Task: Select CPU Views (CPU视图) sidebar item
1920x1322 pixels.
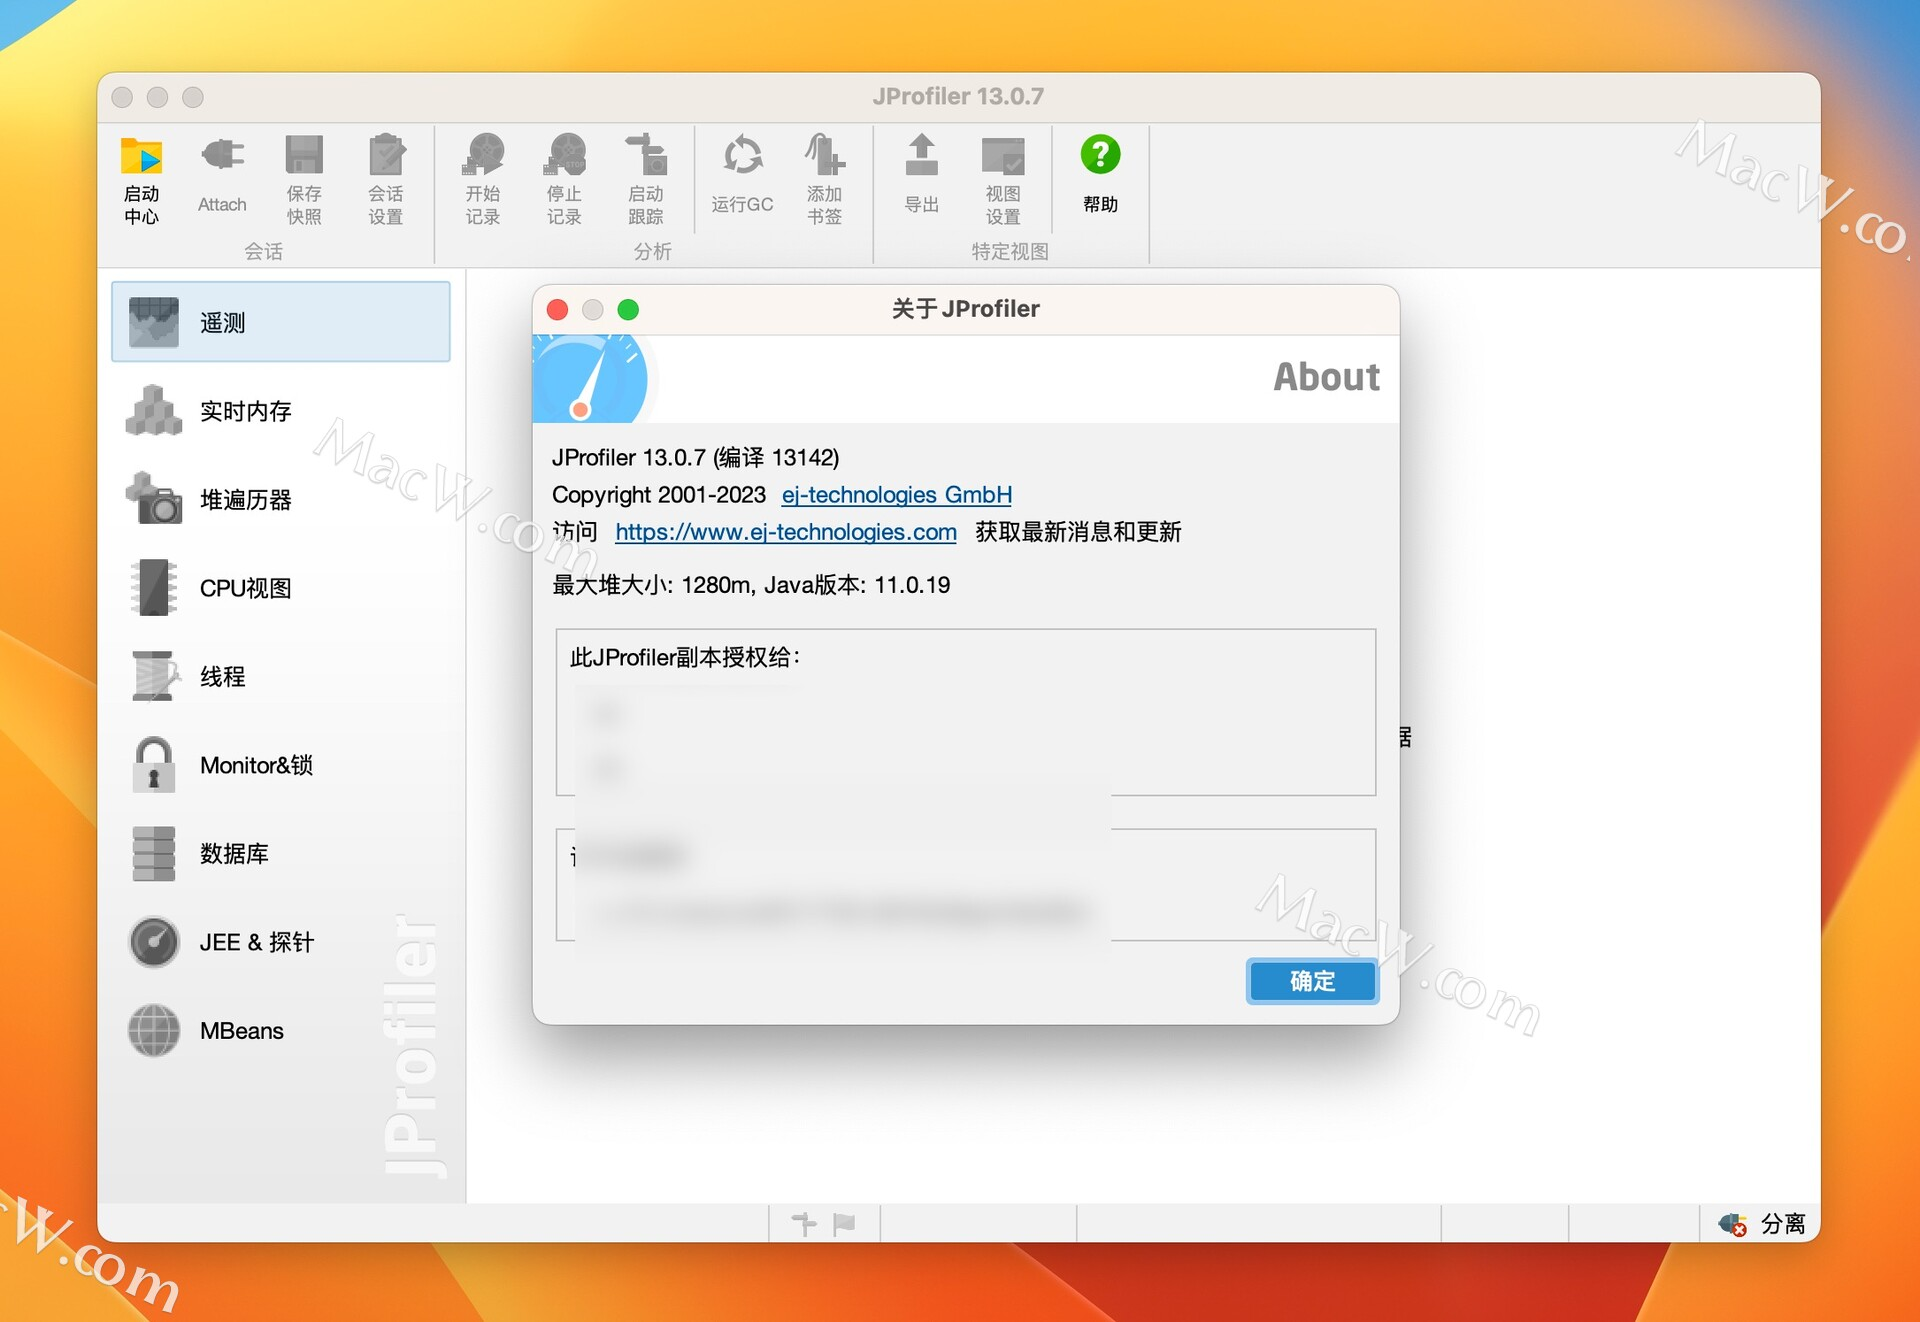Action: (245, 588)
